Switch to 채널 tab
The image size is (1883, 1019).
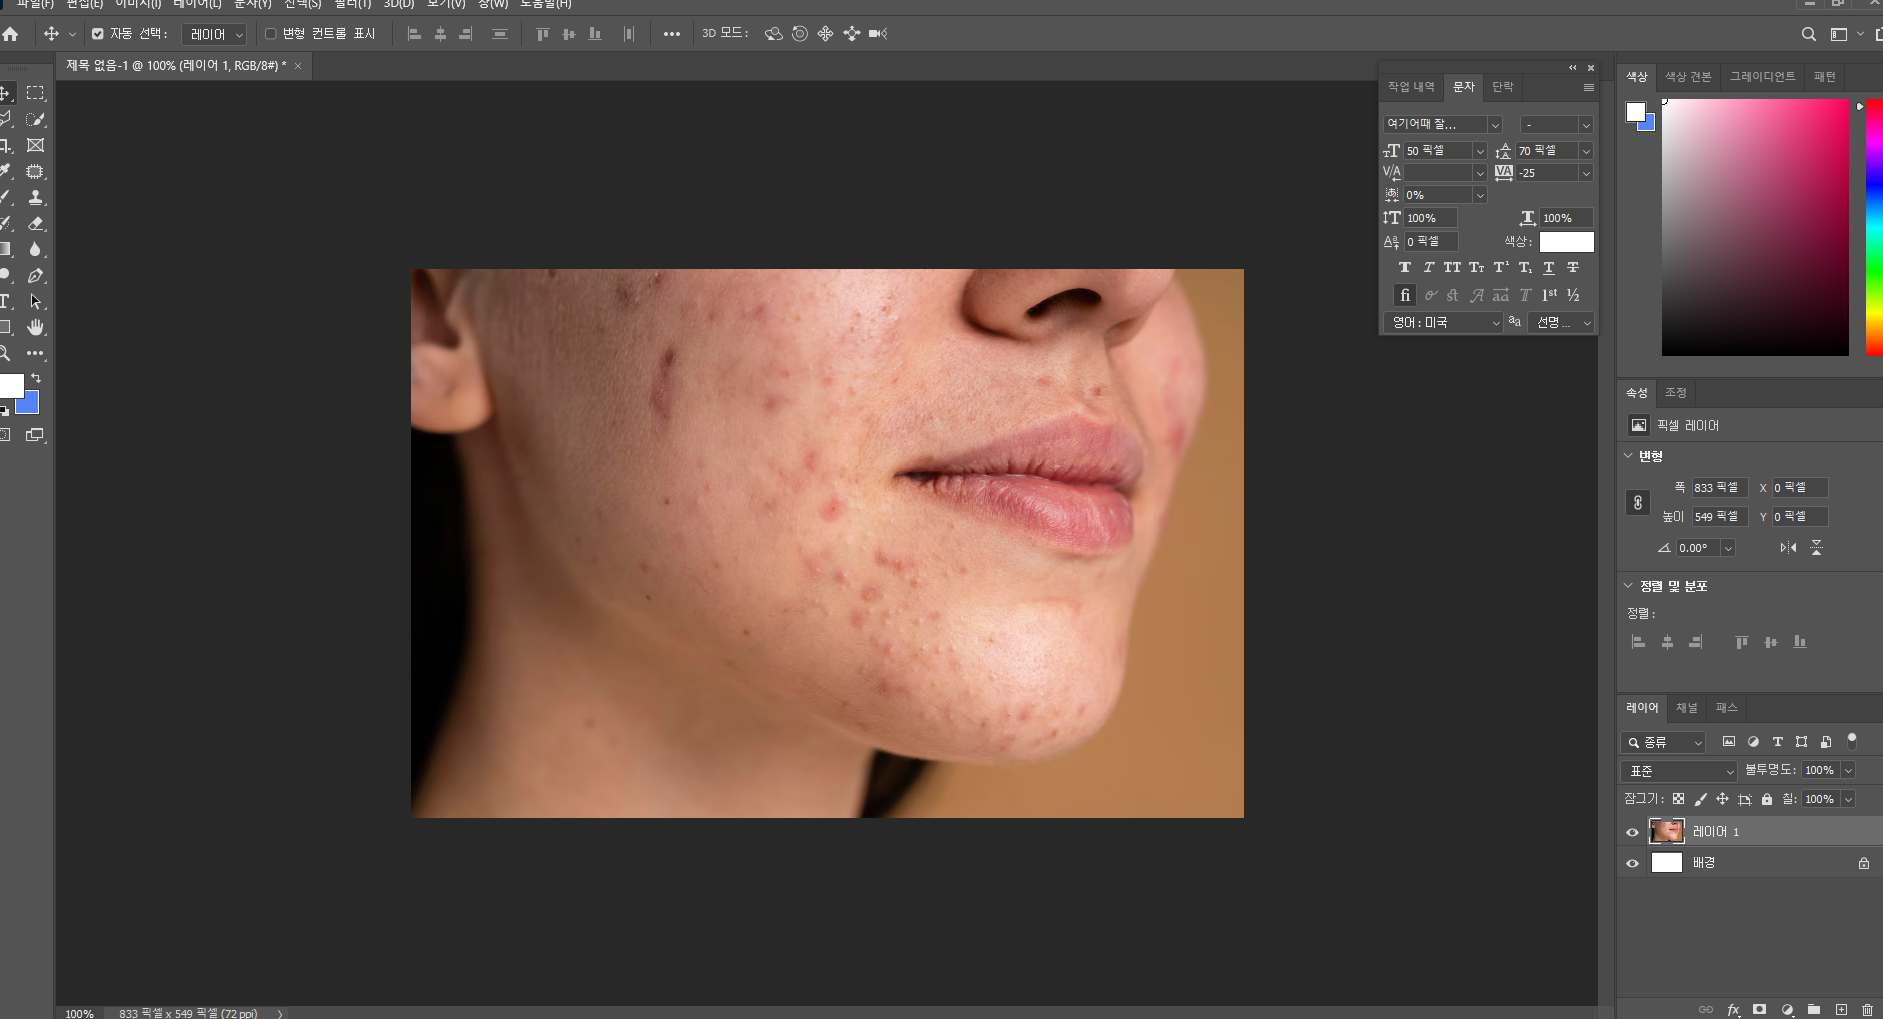(x=1687, y=708)
